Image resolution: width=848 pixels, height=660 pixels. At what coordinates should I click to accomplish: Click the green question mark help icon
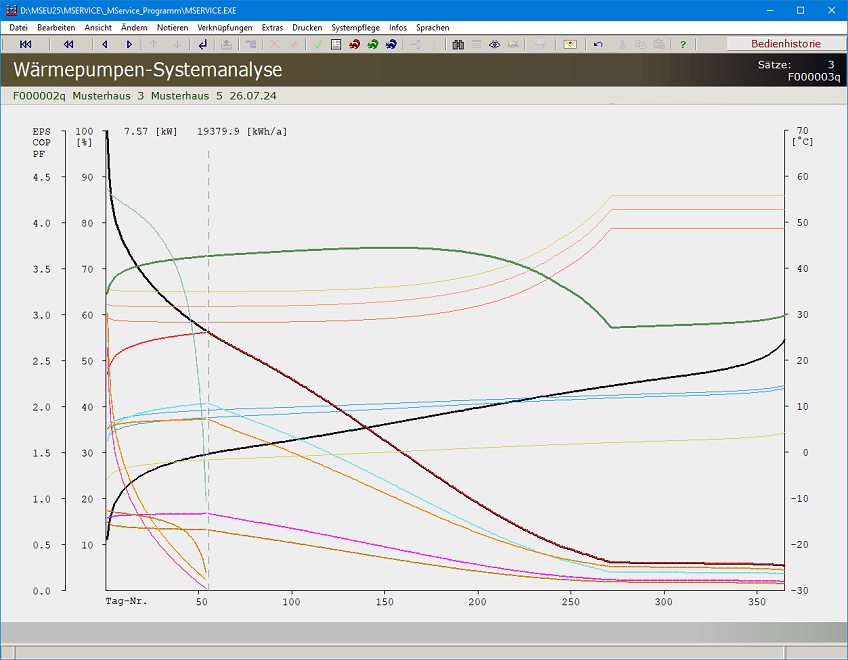point(683,44)
